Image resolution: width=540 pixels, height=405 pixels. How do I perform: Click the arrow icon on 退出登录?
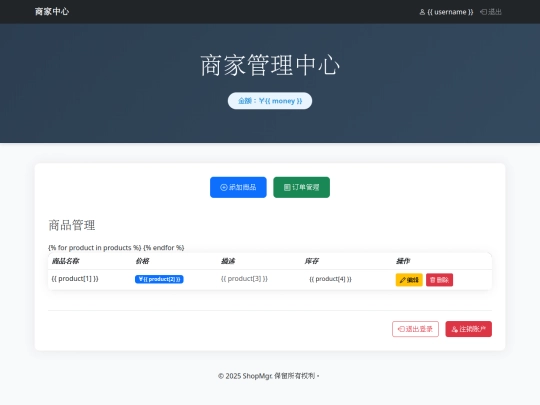(x=401, y=329)
